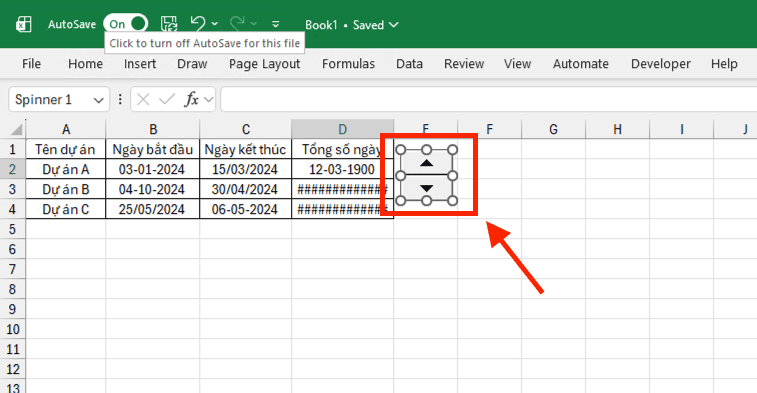Open the Draw ribbon tab

tap(192, 64)
